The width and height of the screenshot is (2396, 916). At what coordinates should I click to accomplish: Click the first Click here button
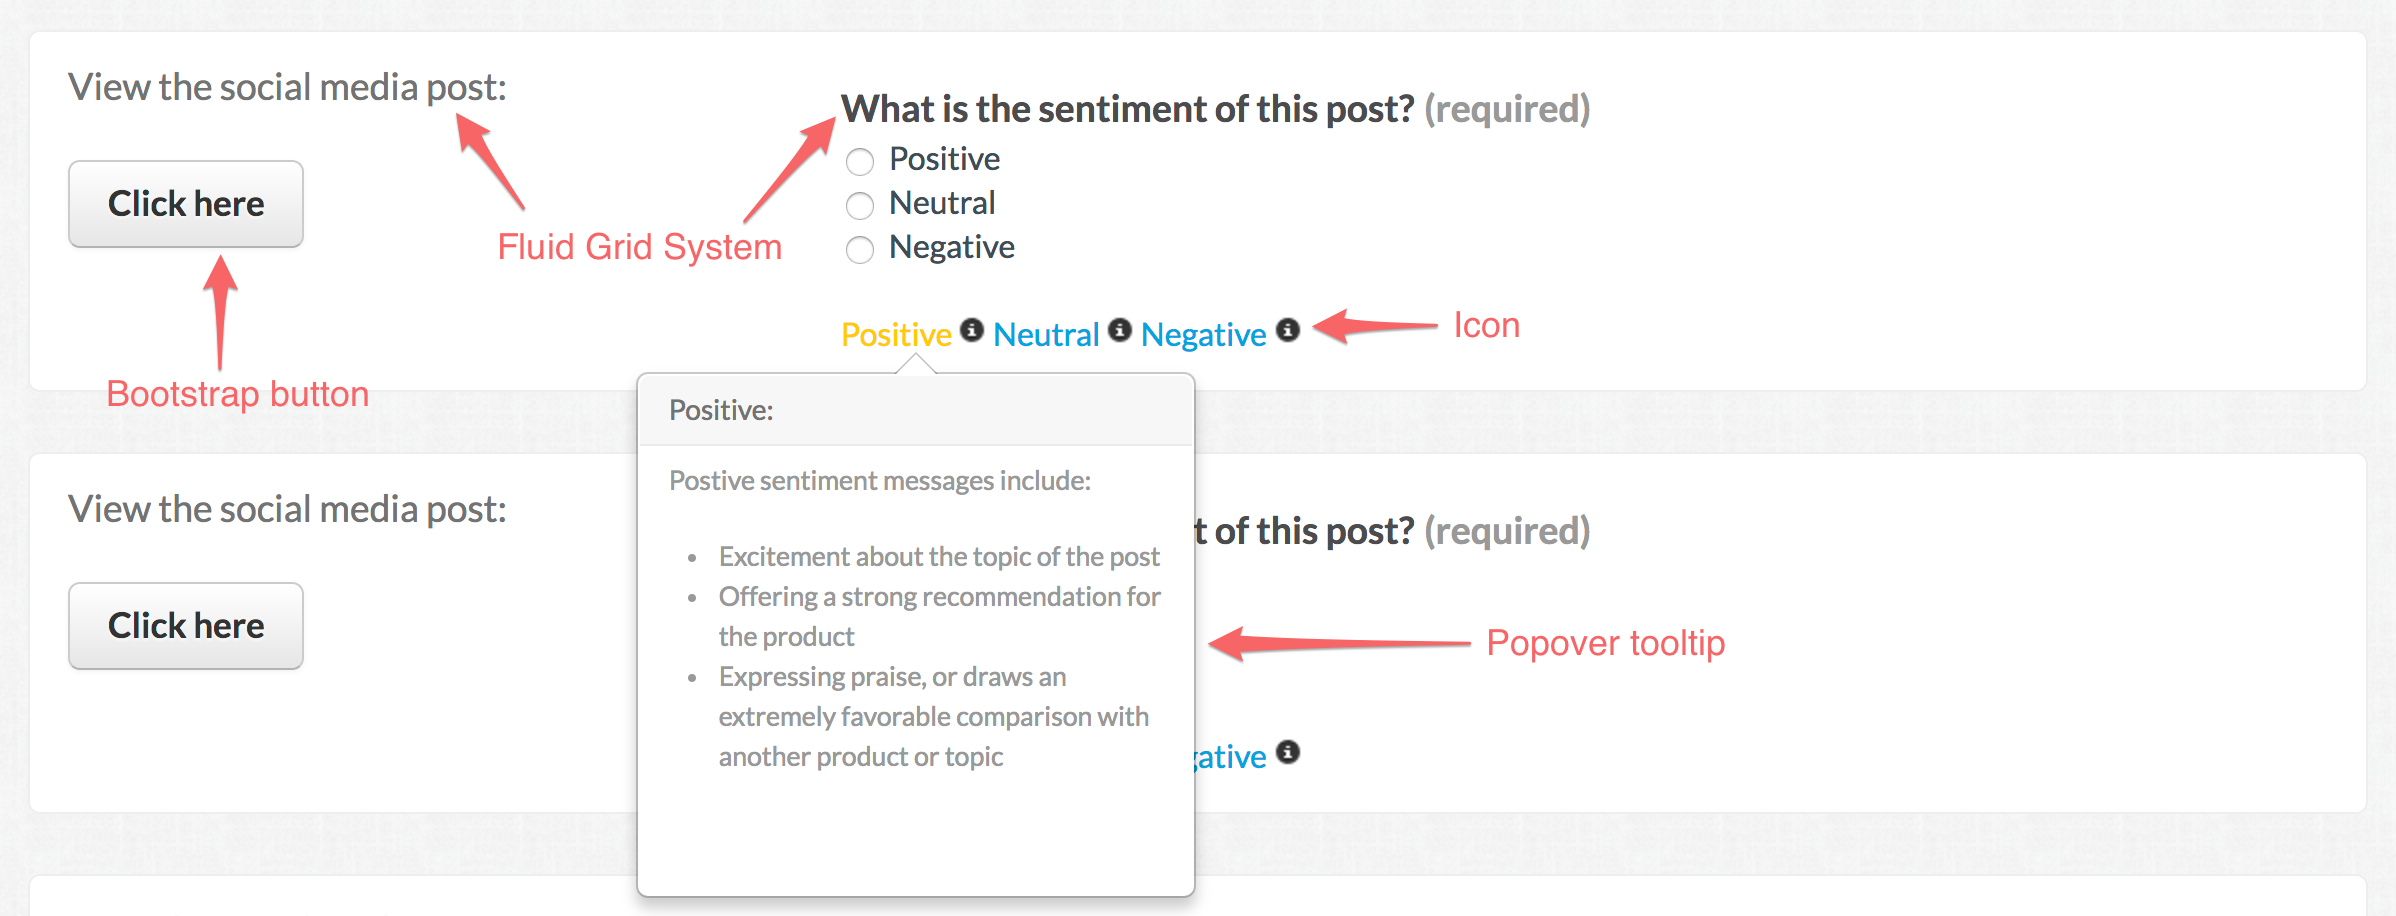click(185, 203)
